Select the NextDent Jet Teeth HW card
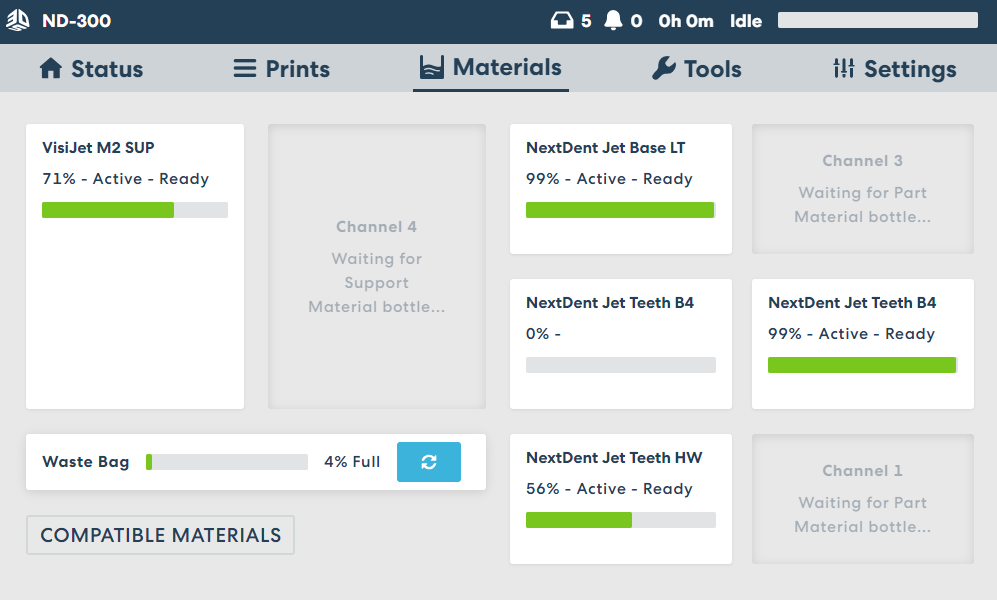This screenshot has height=600, width=997. 620,499
